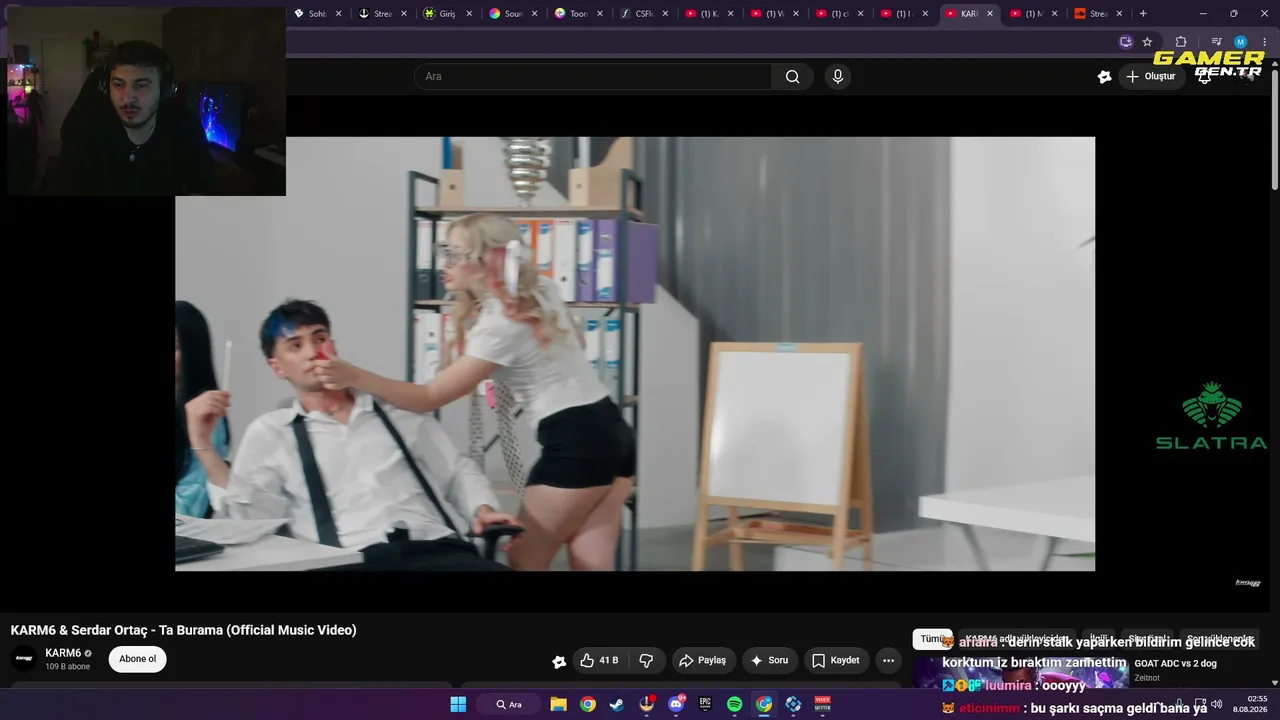Click the AI sparkle icon beside Oluştur
Viewport: 1280px width, 720px height.
[x=1104, y=77]
